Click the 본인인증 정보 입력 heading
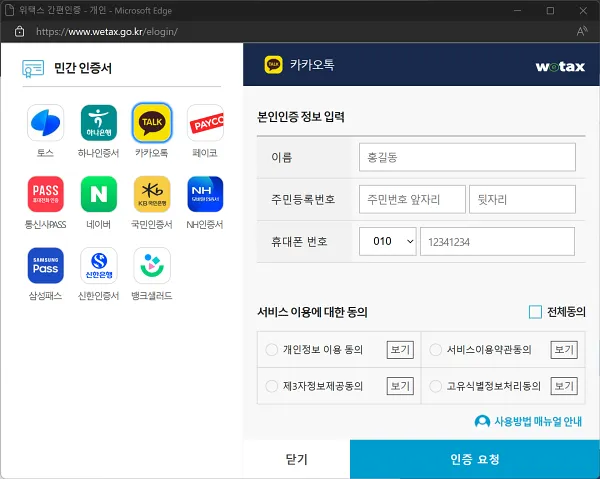This screenshot has width=600, height=479. click(301, 116)
